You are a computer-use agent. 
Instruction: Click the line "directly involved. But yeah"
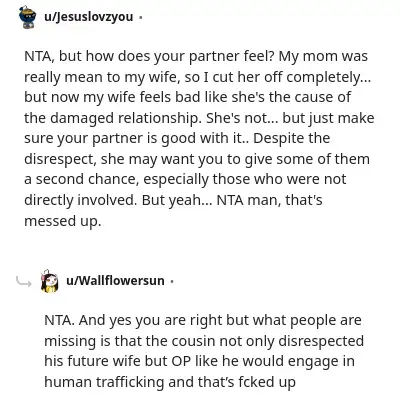(x=173, y=201)
